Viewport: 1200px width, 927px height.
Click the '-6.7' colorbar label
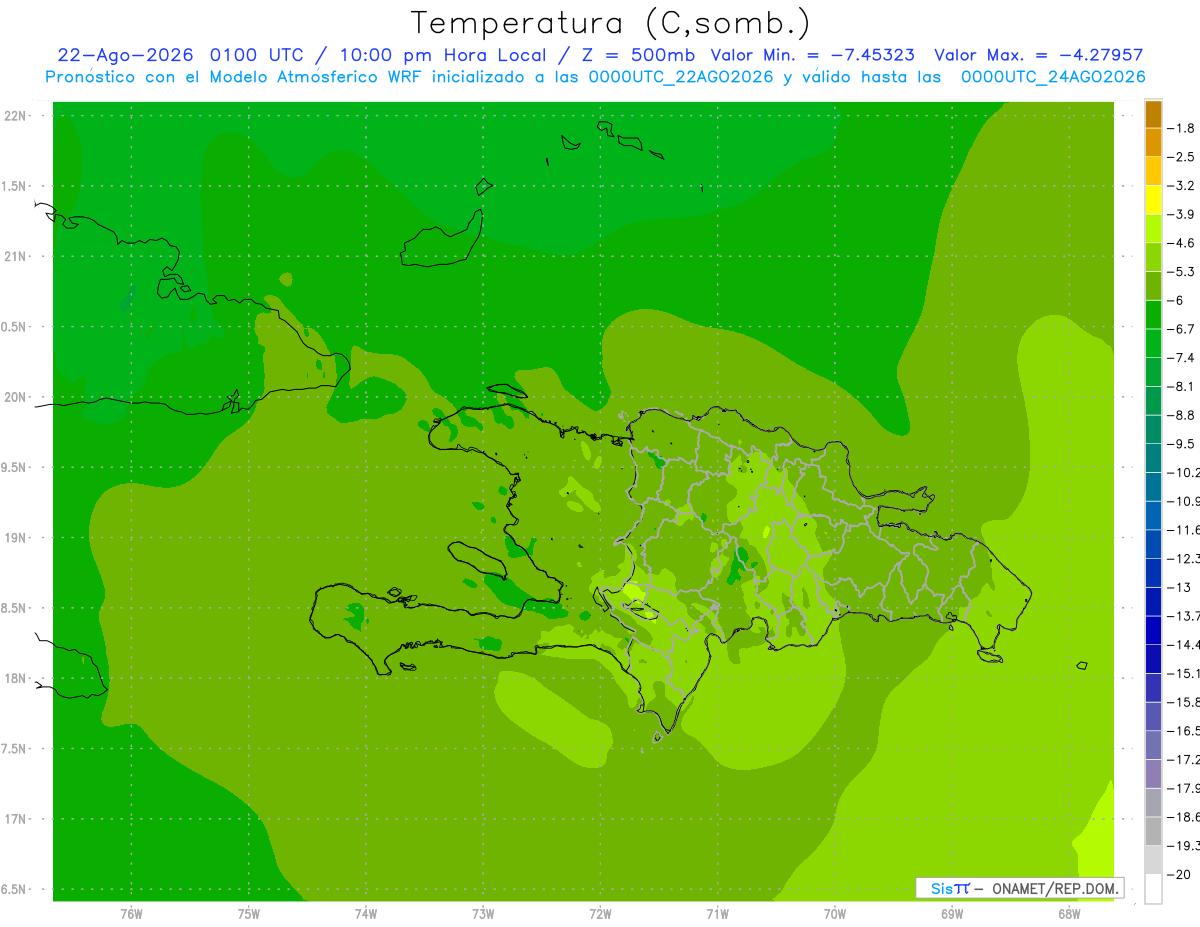click(x=1180, y=329)
